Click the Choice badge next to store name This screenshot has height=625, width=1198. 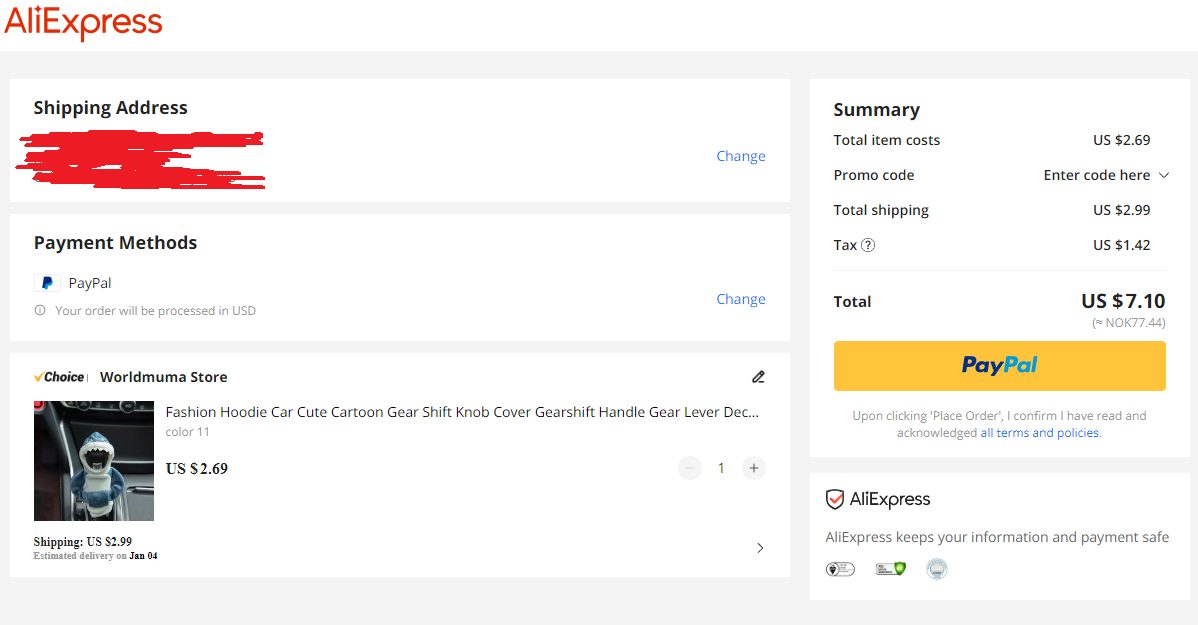point(59,377)
